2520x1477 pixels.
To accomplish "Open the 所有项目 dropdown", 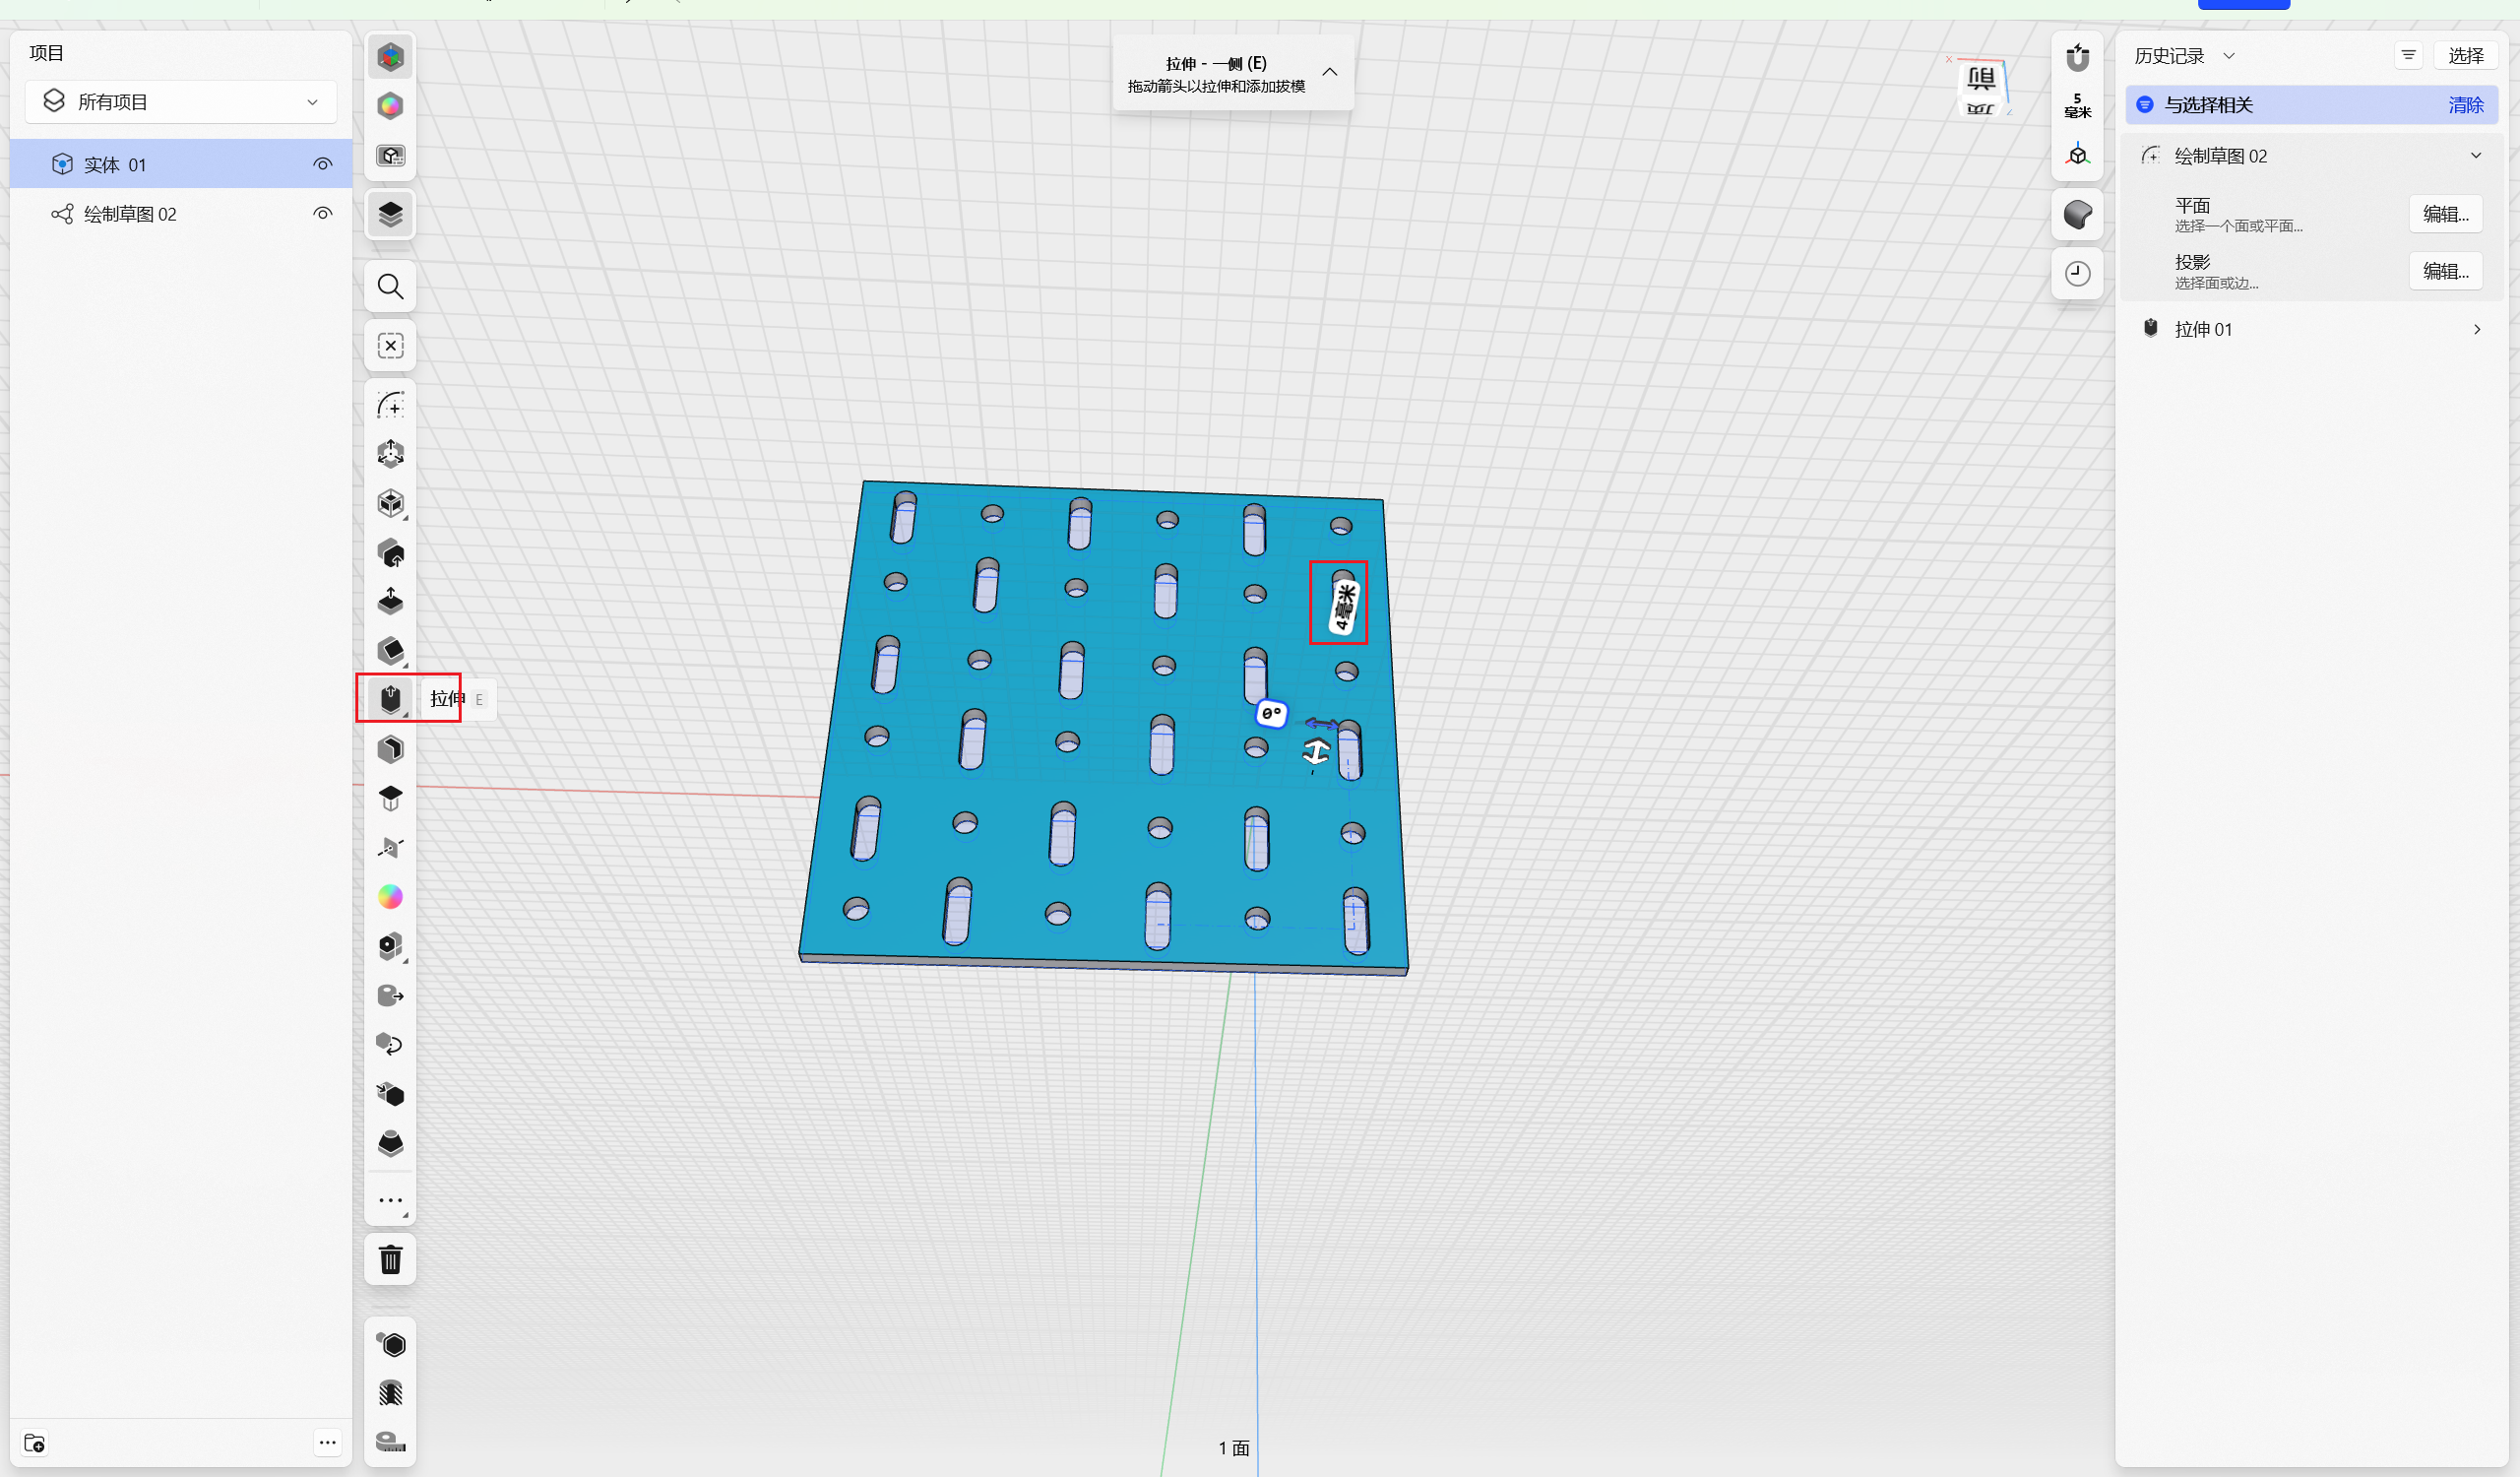I will 181,102.
